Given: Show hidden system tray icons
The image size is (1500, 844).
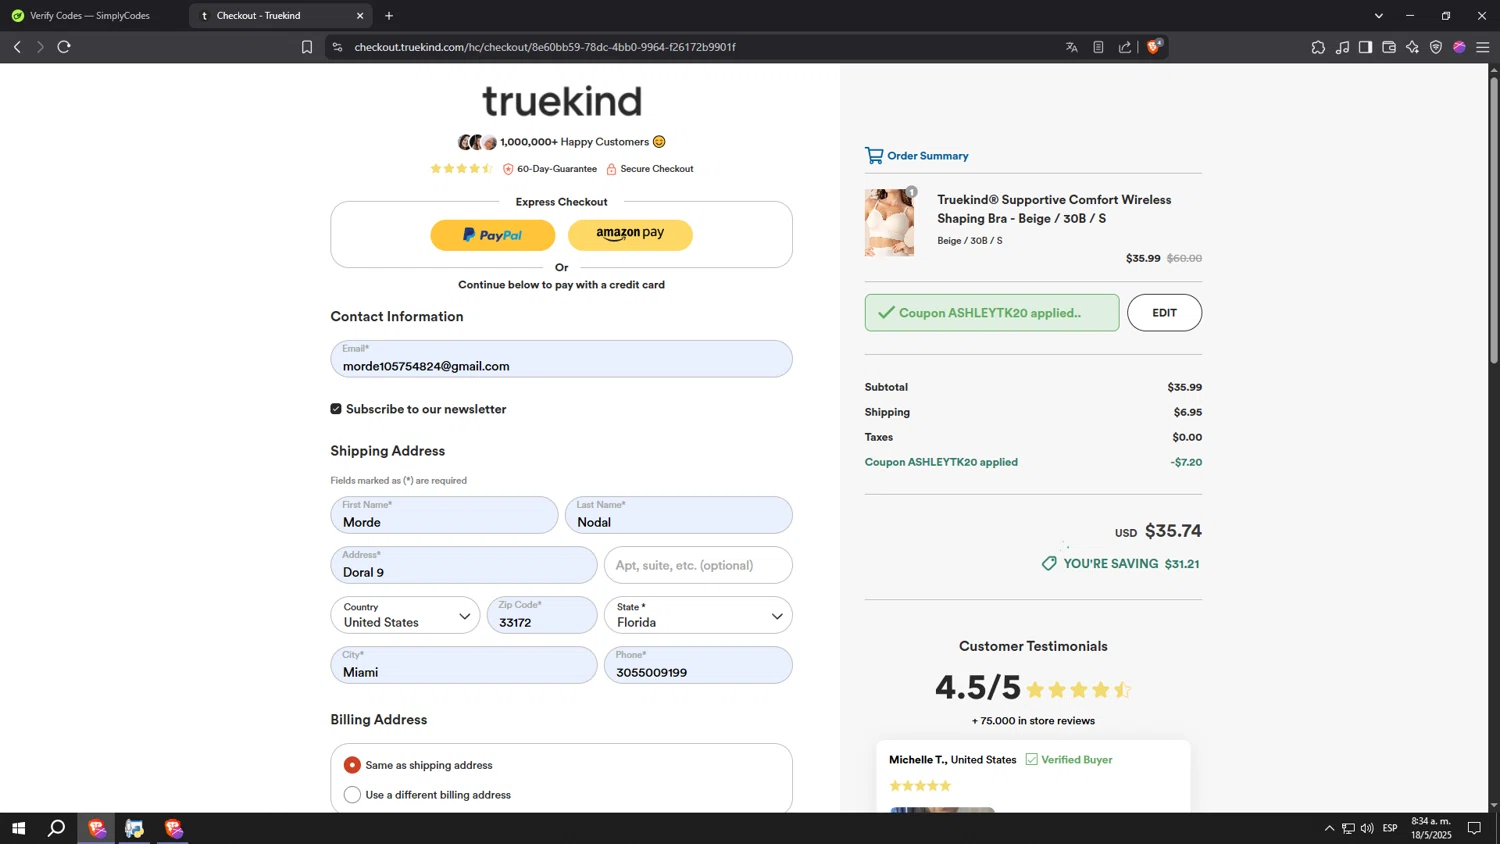Looking at the screenshot, I should 1329,828.
